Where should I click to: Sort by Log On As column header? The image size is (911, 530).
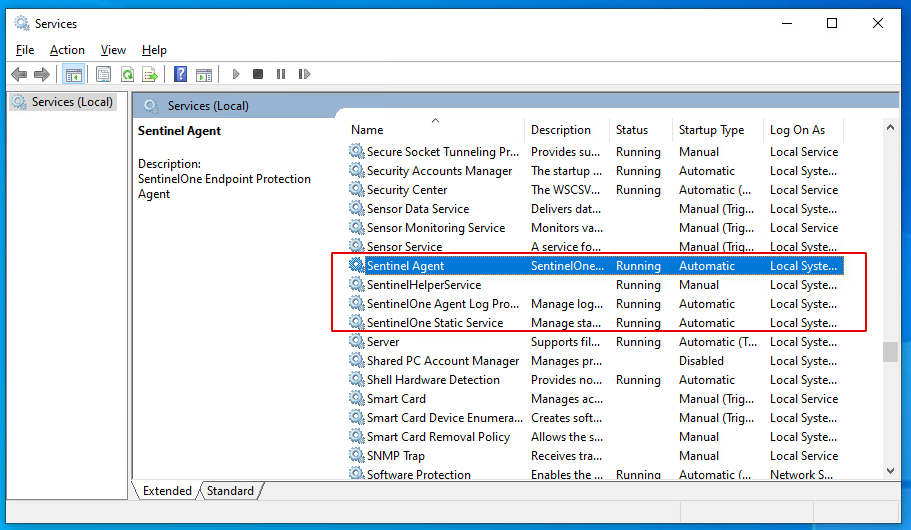point(804,130)
